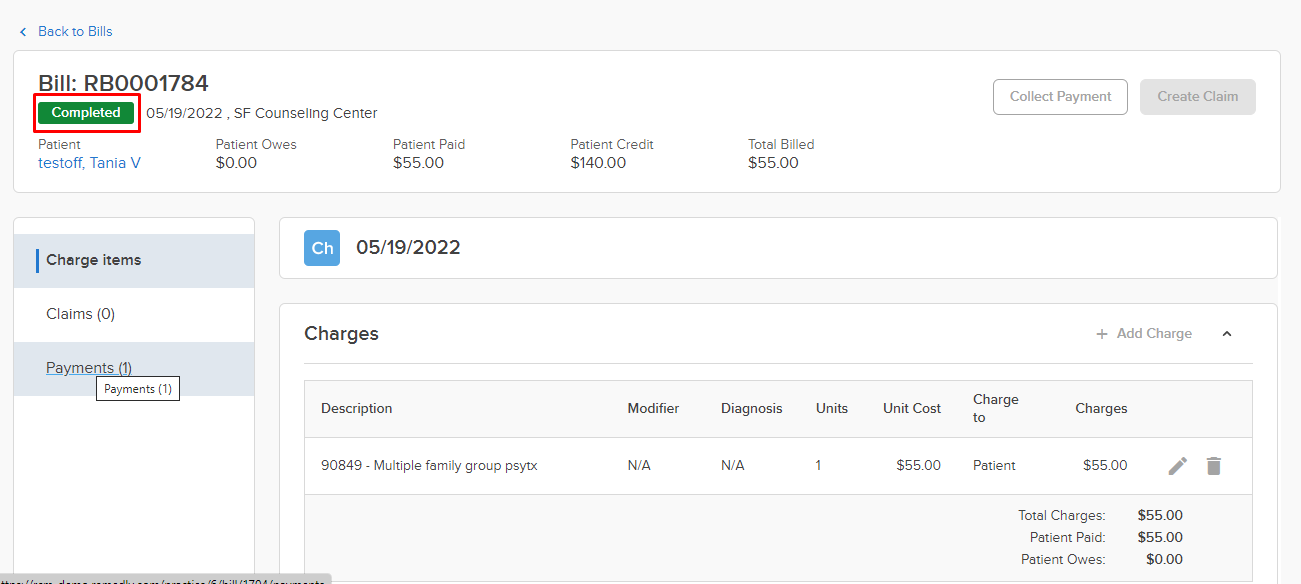This screenshot has width=1301, height=584.
Task: Click the plus icon beside Add Charge
Action: pos(1102,334)
